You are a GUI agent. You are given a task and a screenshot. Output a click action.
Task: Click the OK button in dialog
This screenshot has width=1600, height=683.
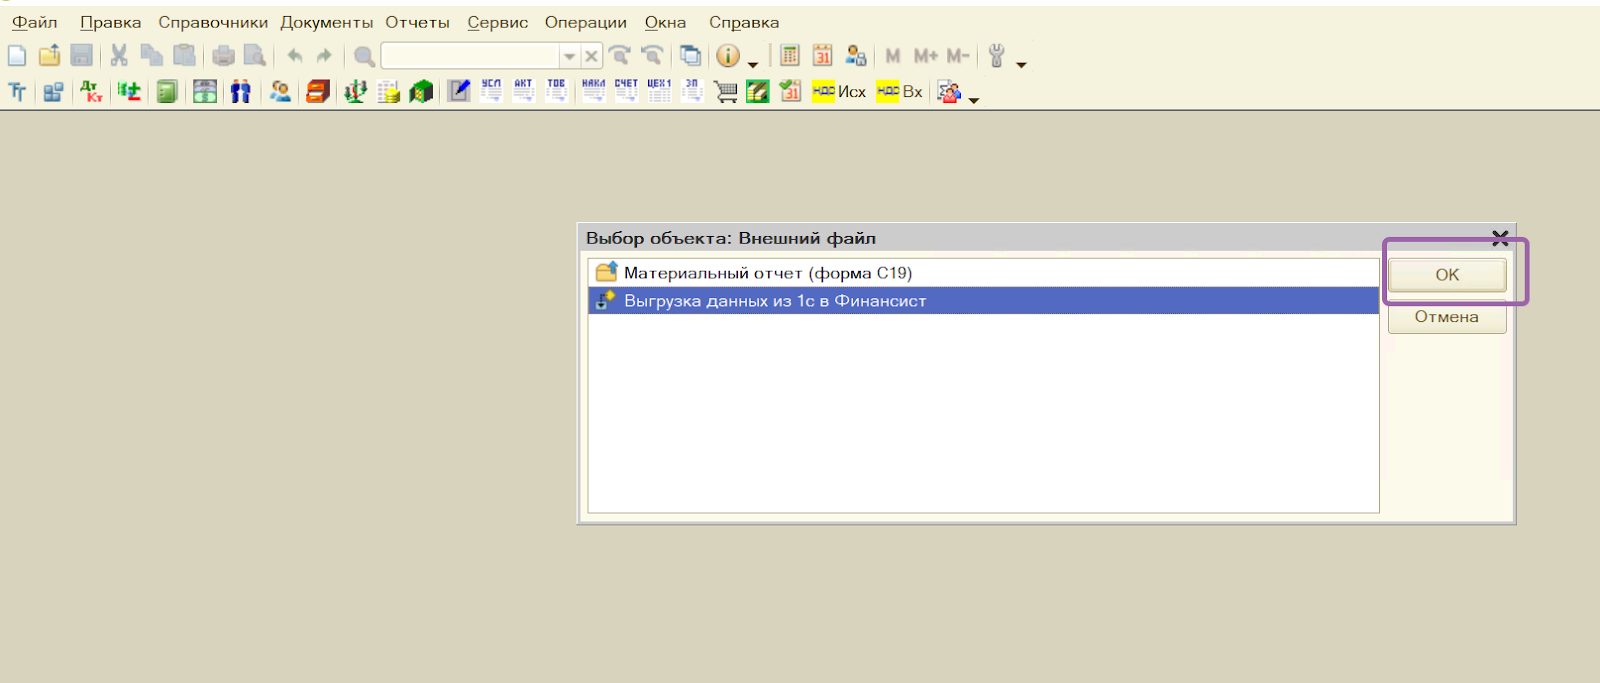coord(1447,275)
